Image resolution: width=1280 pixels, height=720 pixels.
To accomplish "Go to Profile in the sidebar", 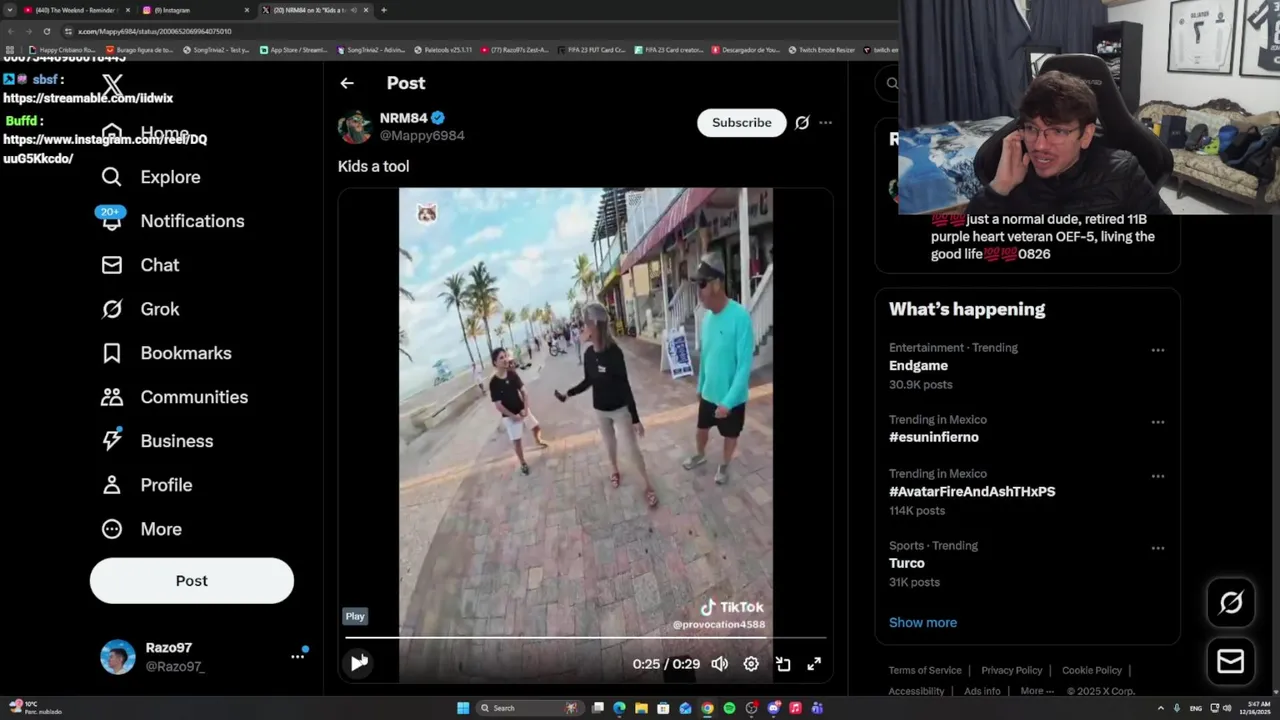I will click(x=146, y=485).
